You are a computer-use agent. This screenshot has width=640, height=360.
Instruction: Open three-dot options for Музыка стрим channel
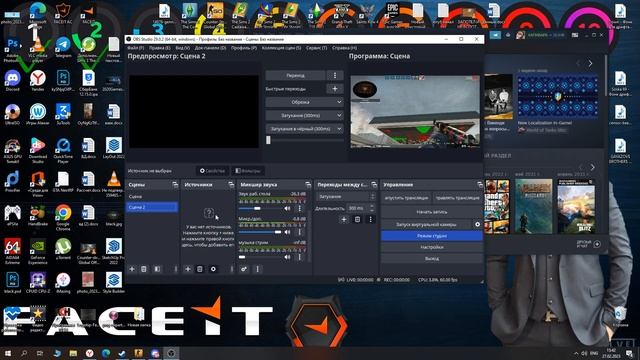(300, 257)
